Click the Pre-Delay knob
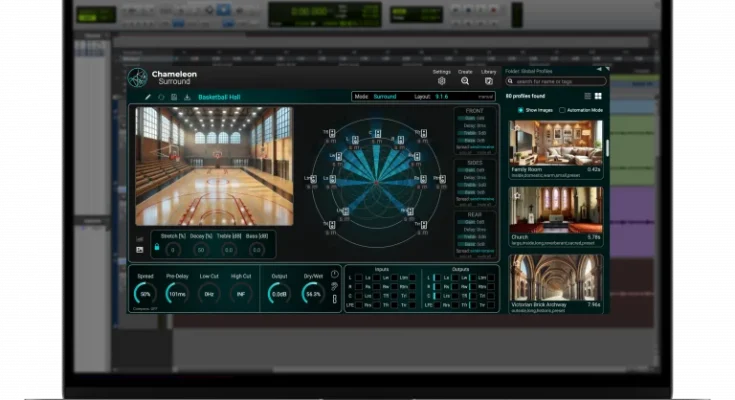This screenshot has height=400, width=735. (x=178, y=295)
